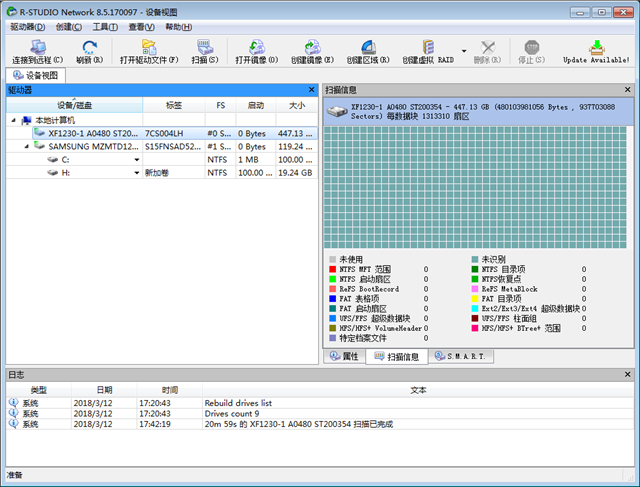Click the red NTFS MFT legend swatch

(x=332, y=269)
